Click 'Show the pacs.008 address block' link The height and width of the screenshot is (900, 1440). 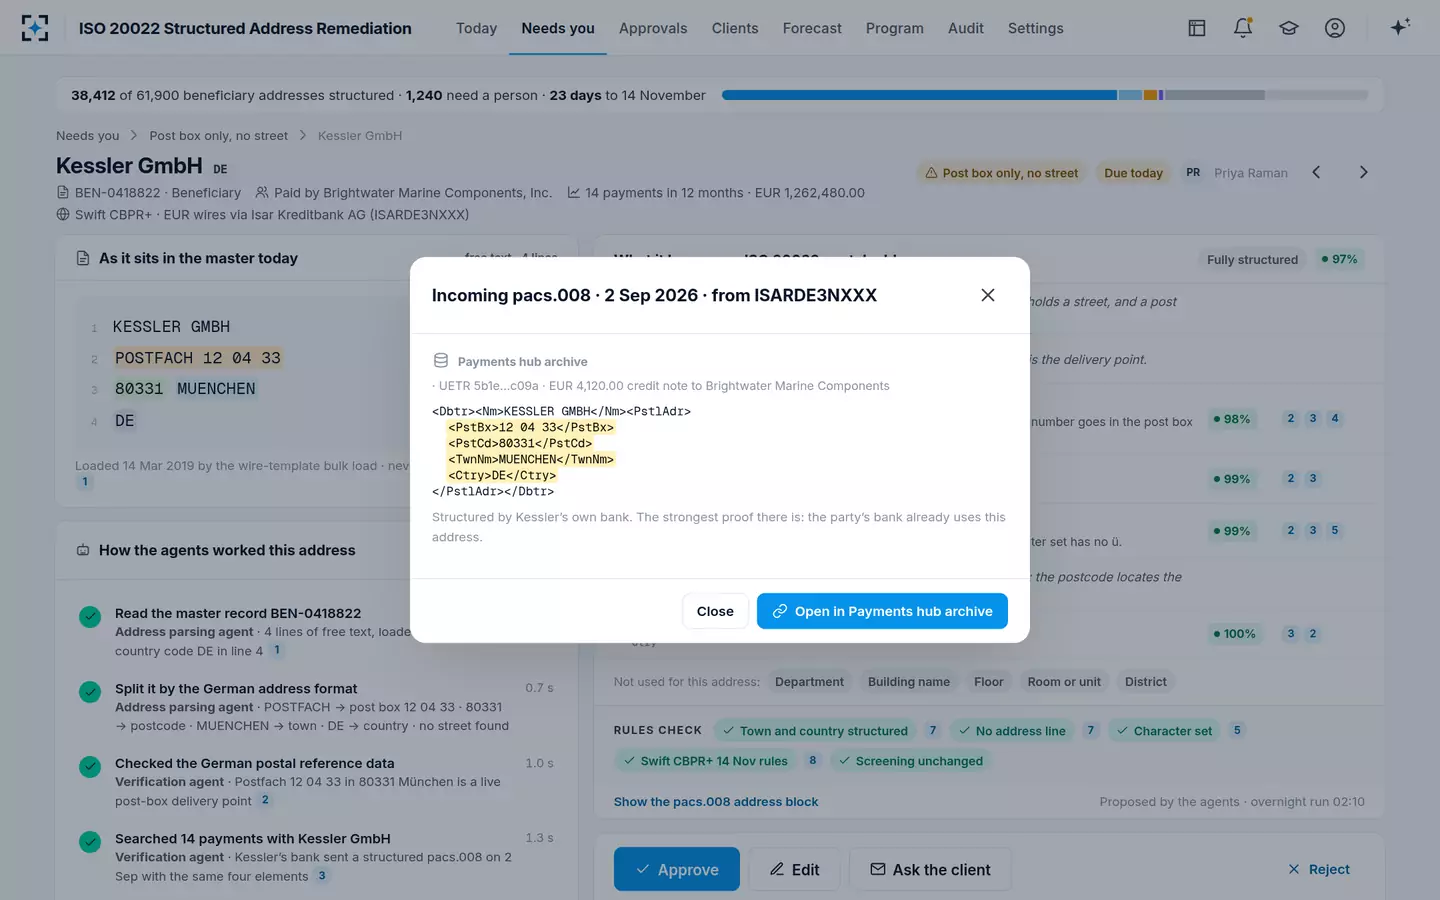click(x=716, y=801)
